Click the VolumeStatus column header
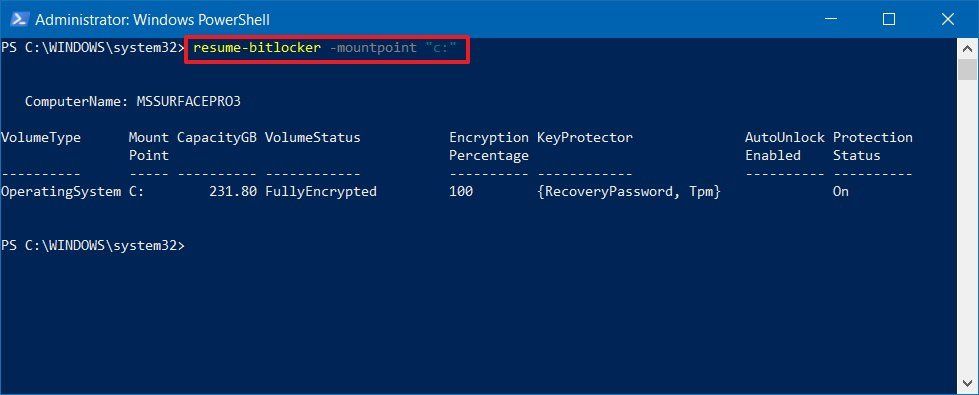This screenshot has height=395, width=979. [x=312, y=137]
